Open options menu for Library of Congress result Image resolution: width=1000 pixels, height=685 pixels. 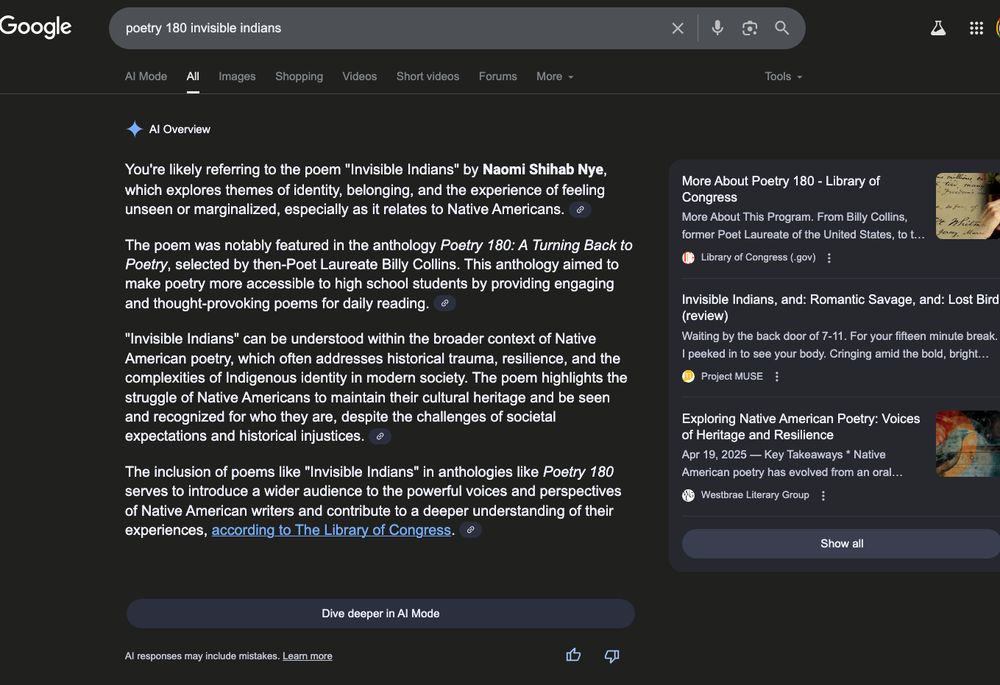[x=829, y=258]
